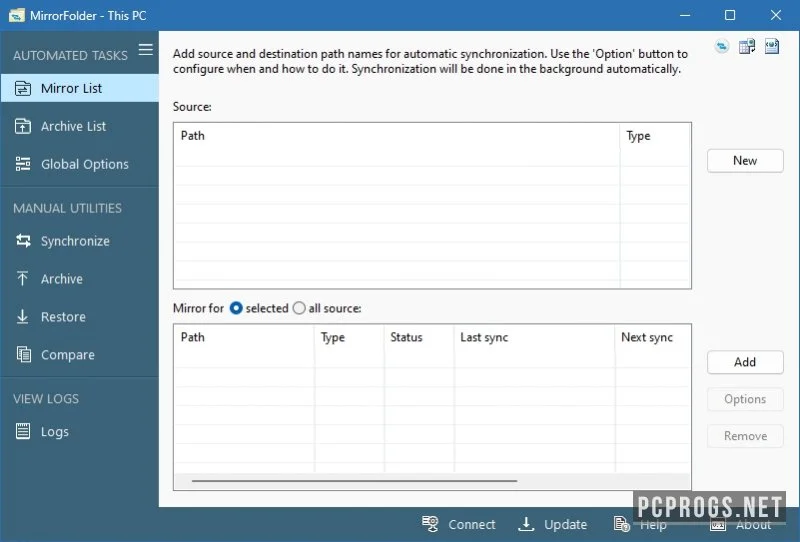Close the MirrorFolder window
This screenshot has width=800, height=542.
click(776, 15)
